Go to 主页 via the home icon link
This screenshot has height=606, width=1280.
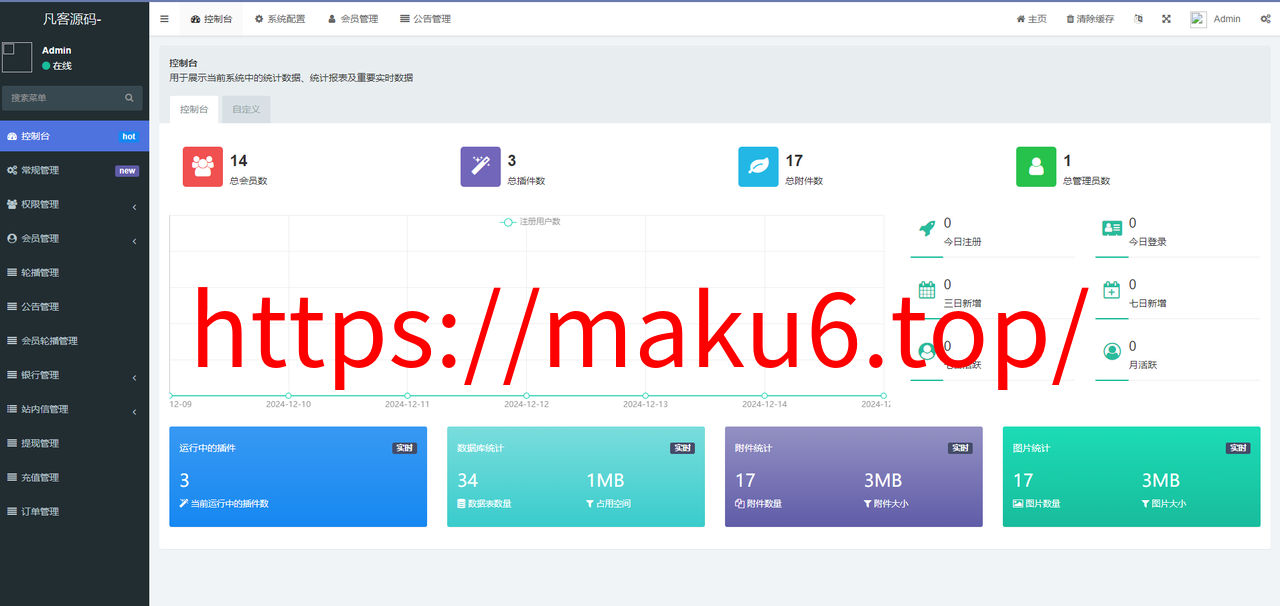[x=1031, y=19]
